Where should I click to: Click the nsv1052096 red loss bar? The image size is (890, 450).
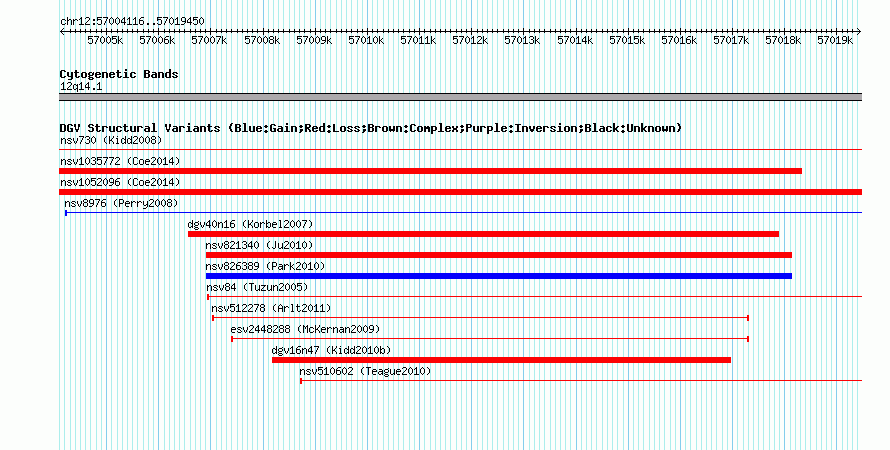pyautogui.click(x=460, y=192)
